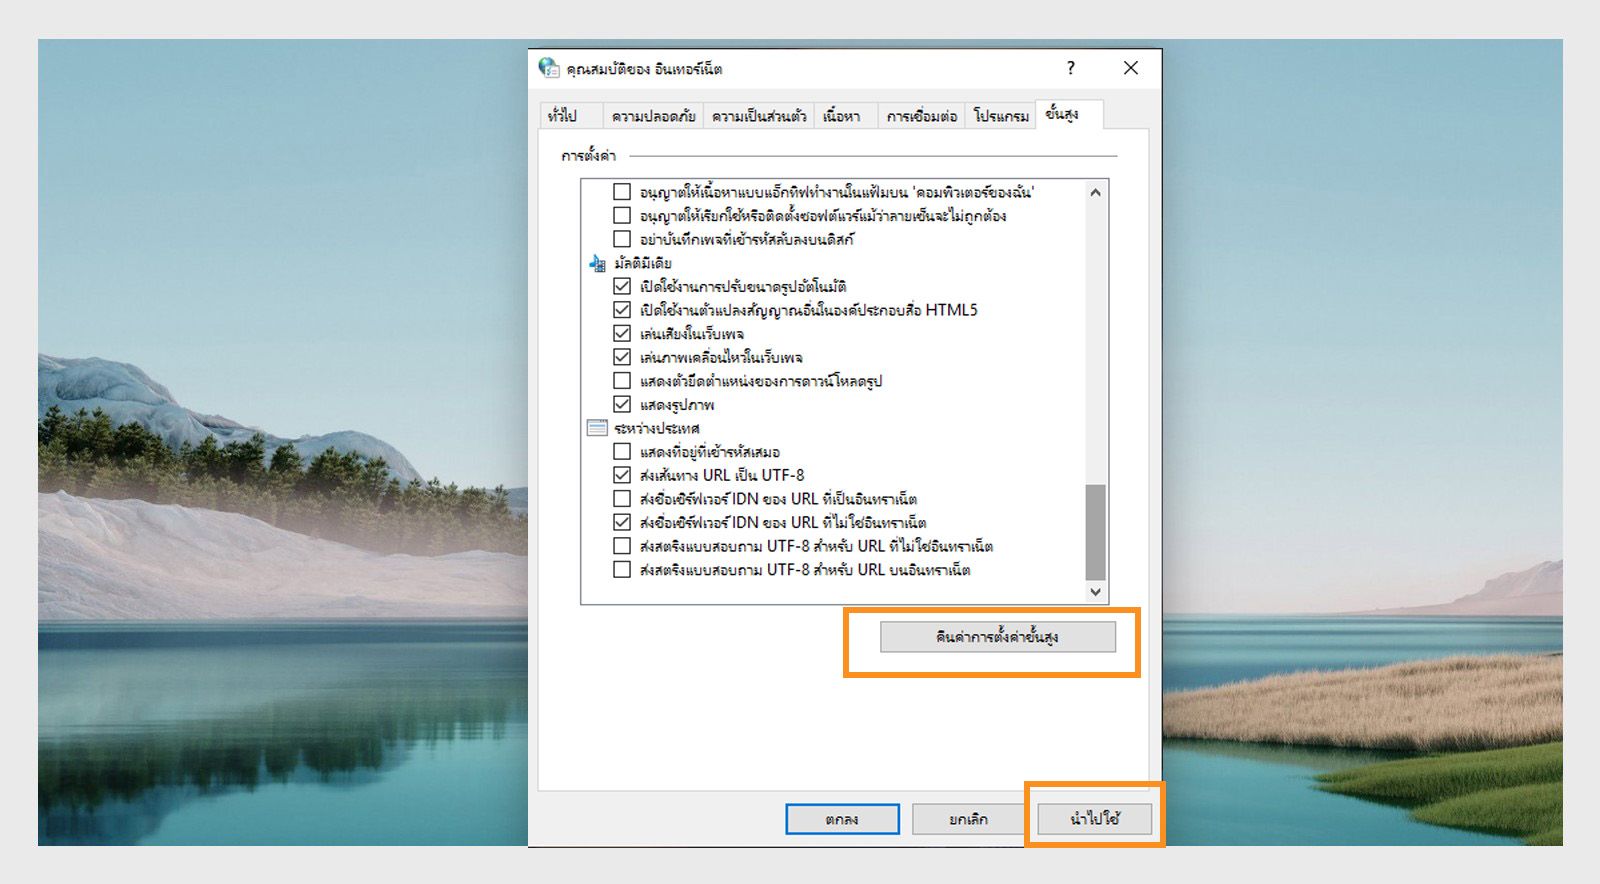Uncheck ส่งเส้นทาง URL เป็น UTF-8
This screenshot has height=884, width=1600.
(x=622, y=475)
